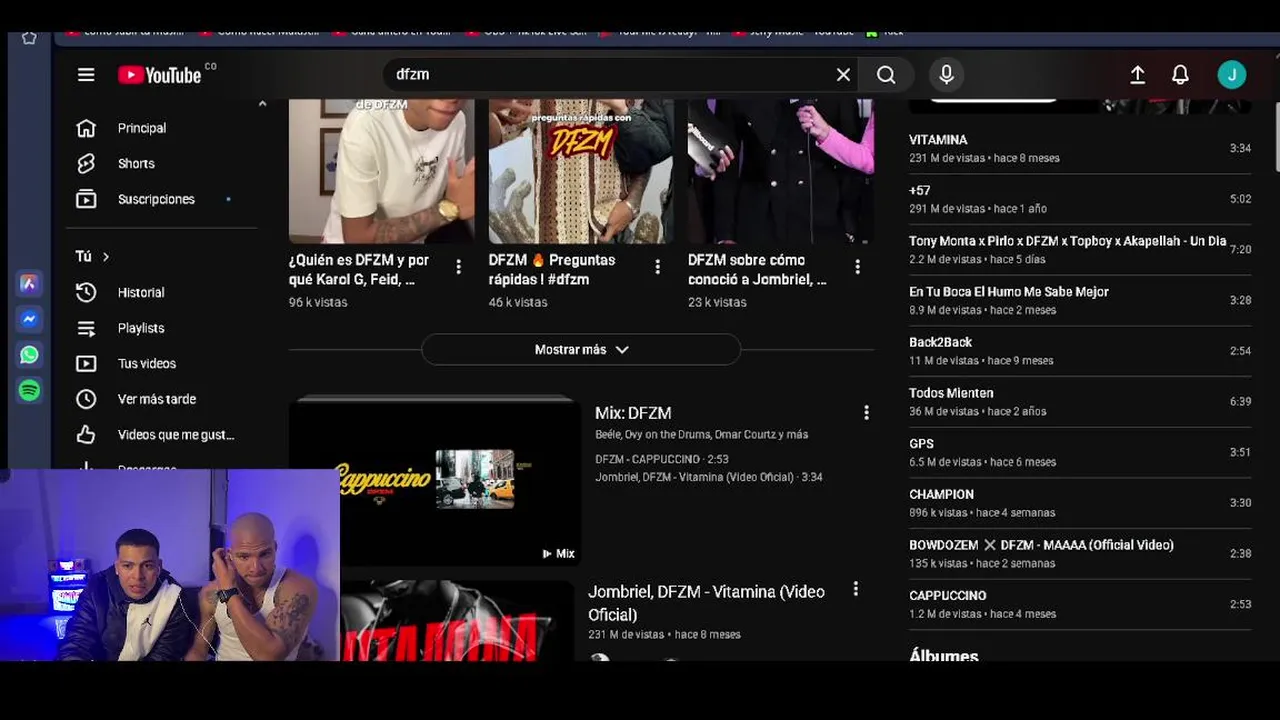Viewport: 1280px width, 720px height.
Task: Expand shorts with Mostrar más
Action: [581, 350]
